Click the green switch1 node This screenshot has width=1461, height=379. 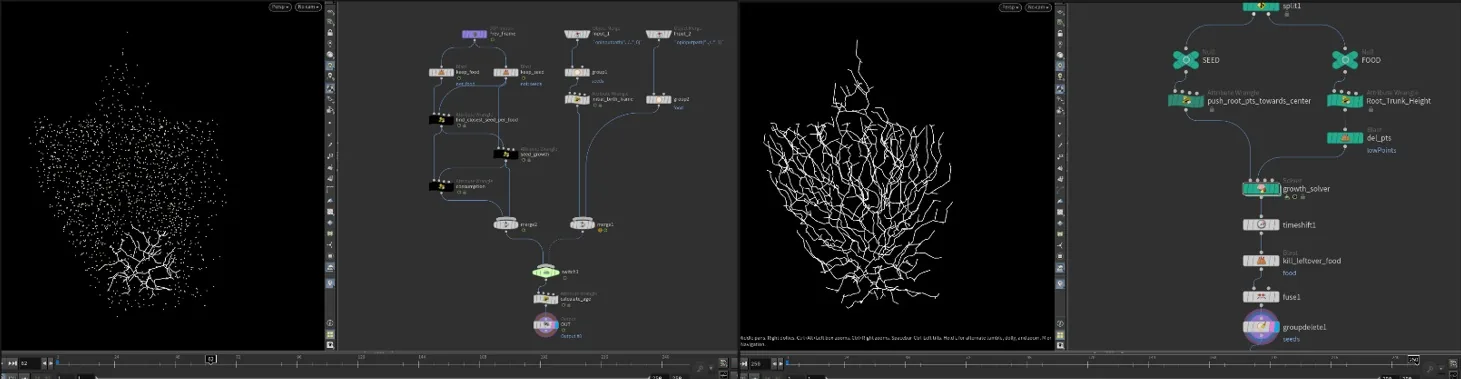pos(545,271)
